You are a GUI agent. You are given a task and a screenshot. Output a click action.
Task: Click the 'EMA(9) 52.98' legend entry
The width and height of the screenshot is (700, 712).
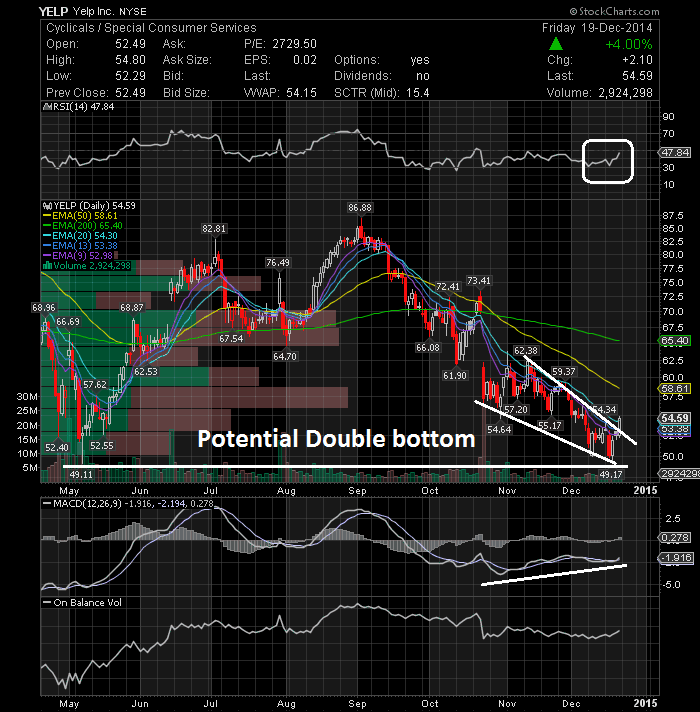coord(83,256)
